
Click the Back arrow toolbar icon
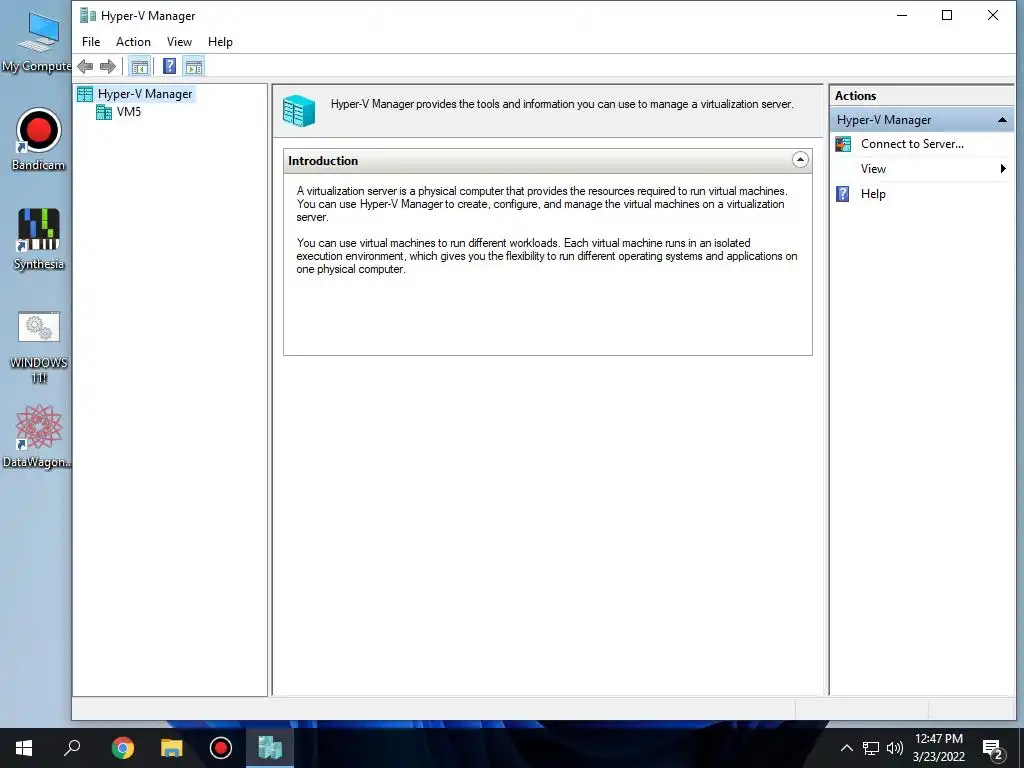85,66
